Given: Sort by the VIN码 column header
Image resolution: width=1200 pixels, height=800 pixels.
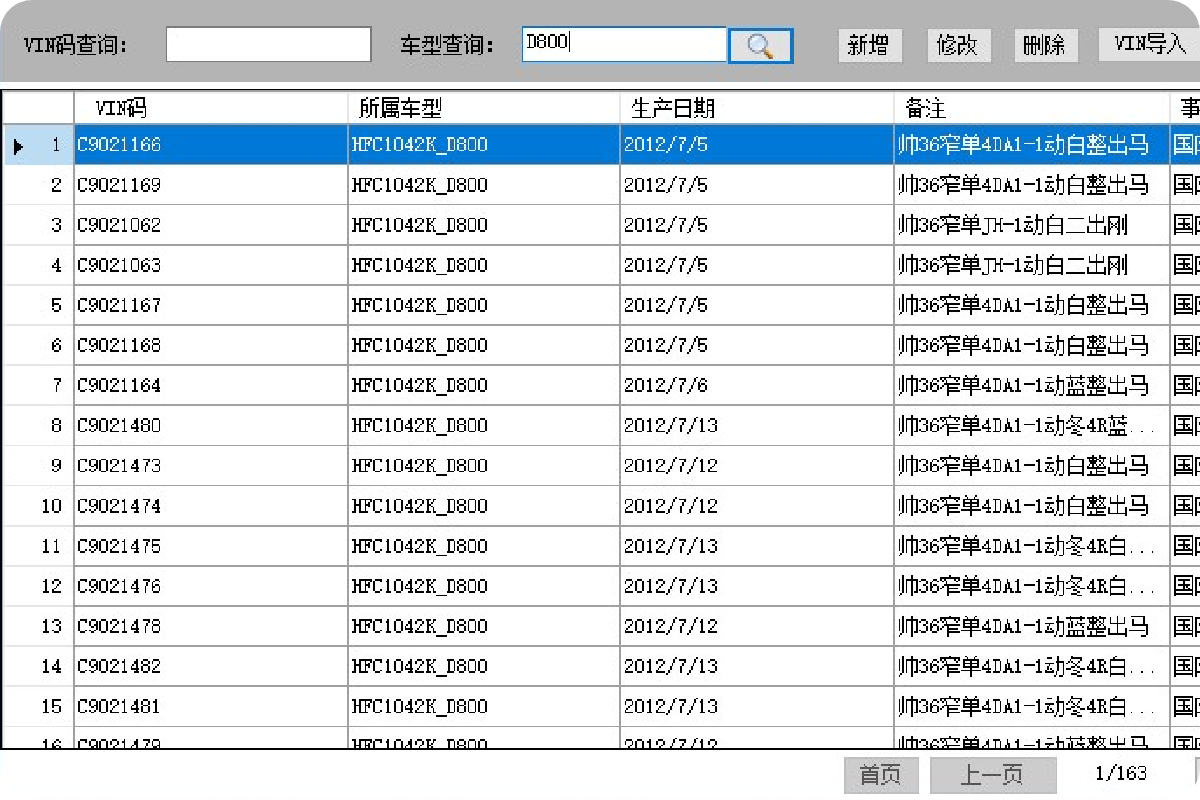Looking at the screenshot, I should (x=210, y=108).
